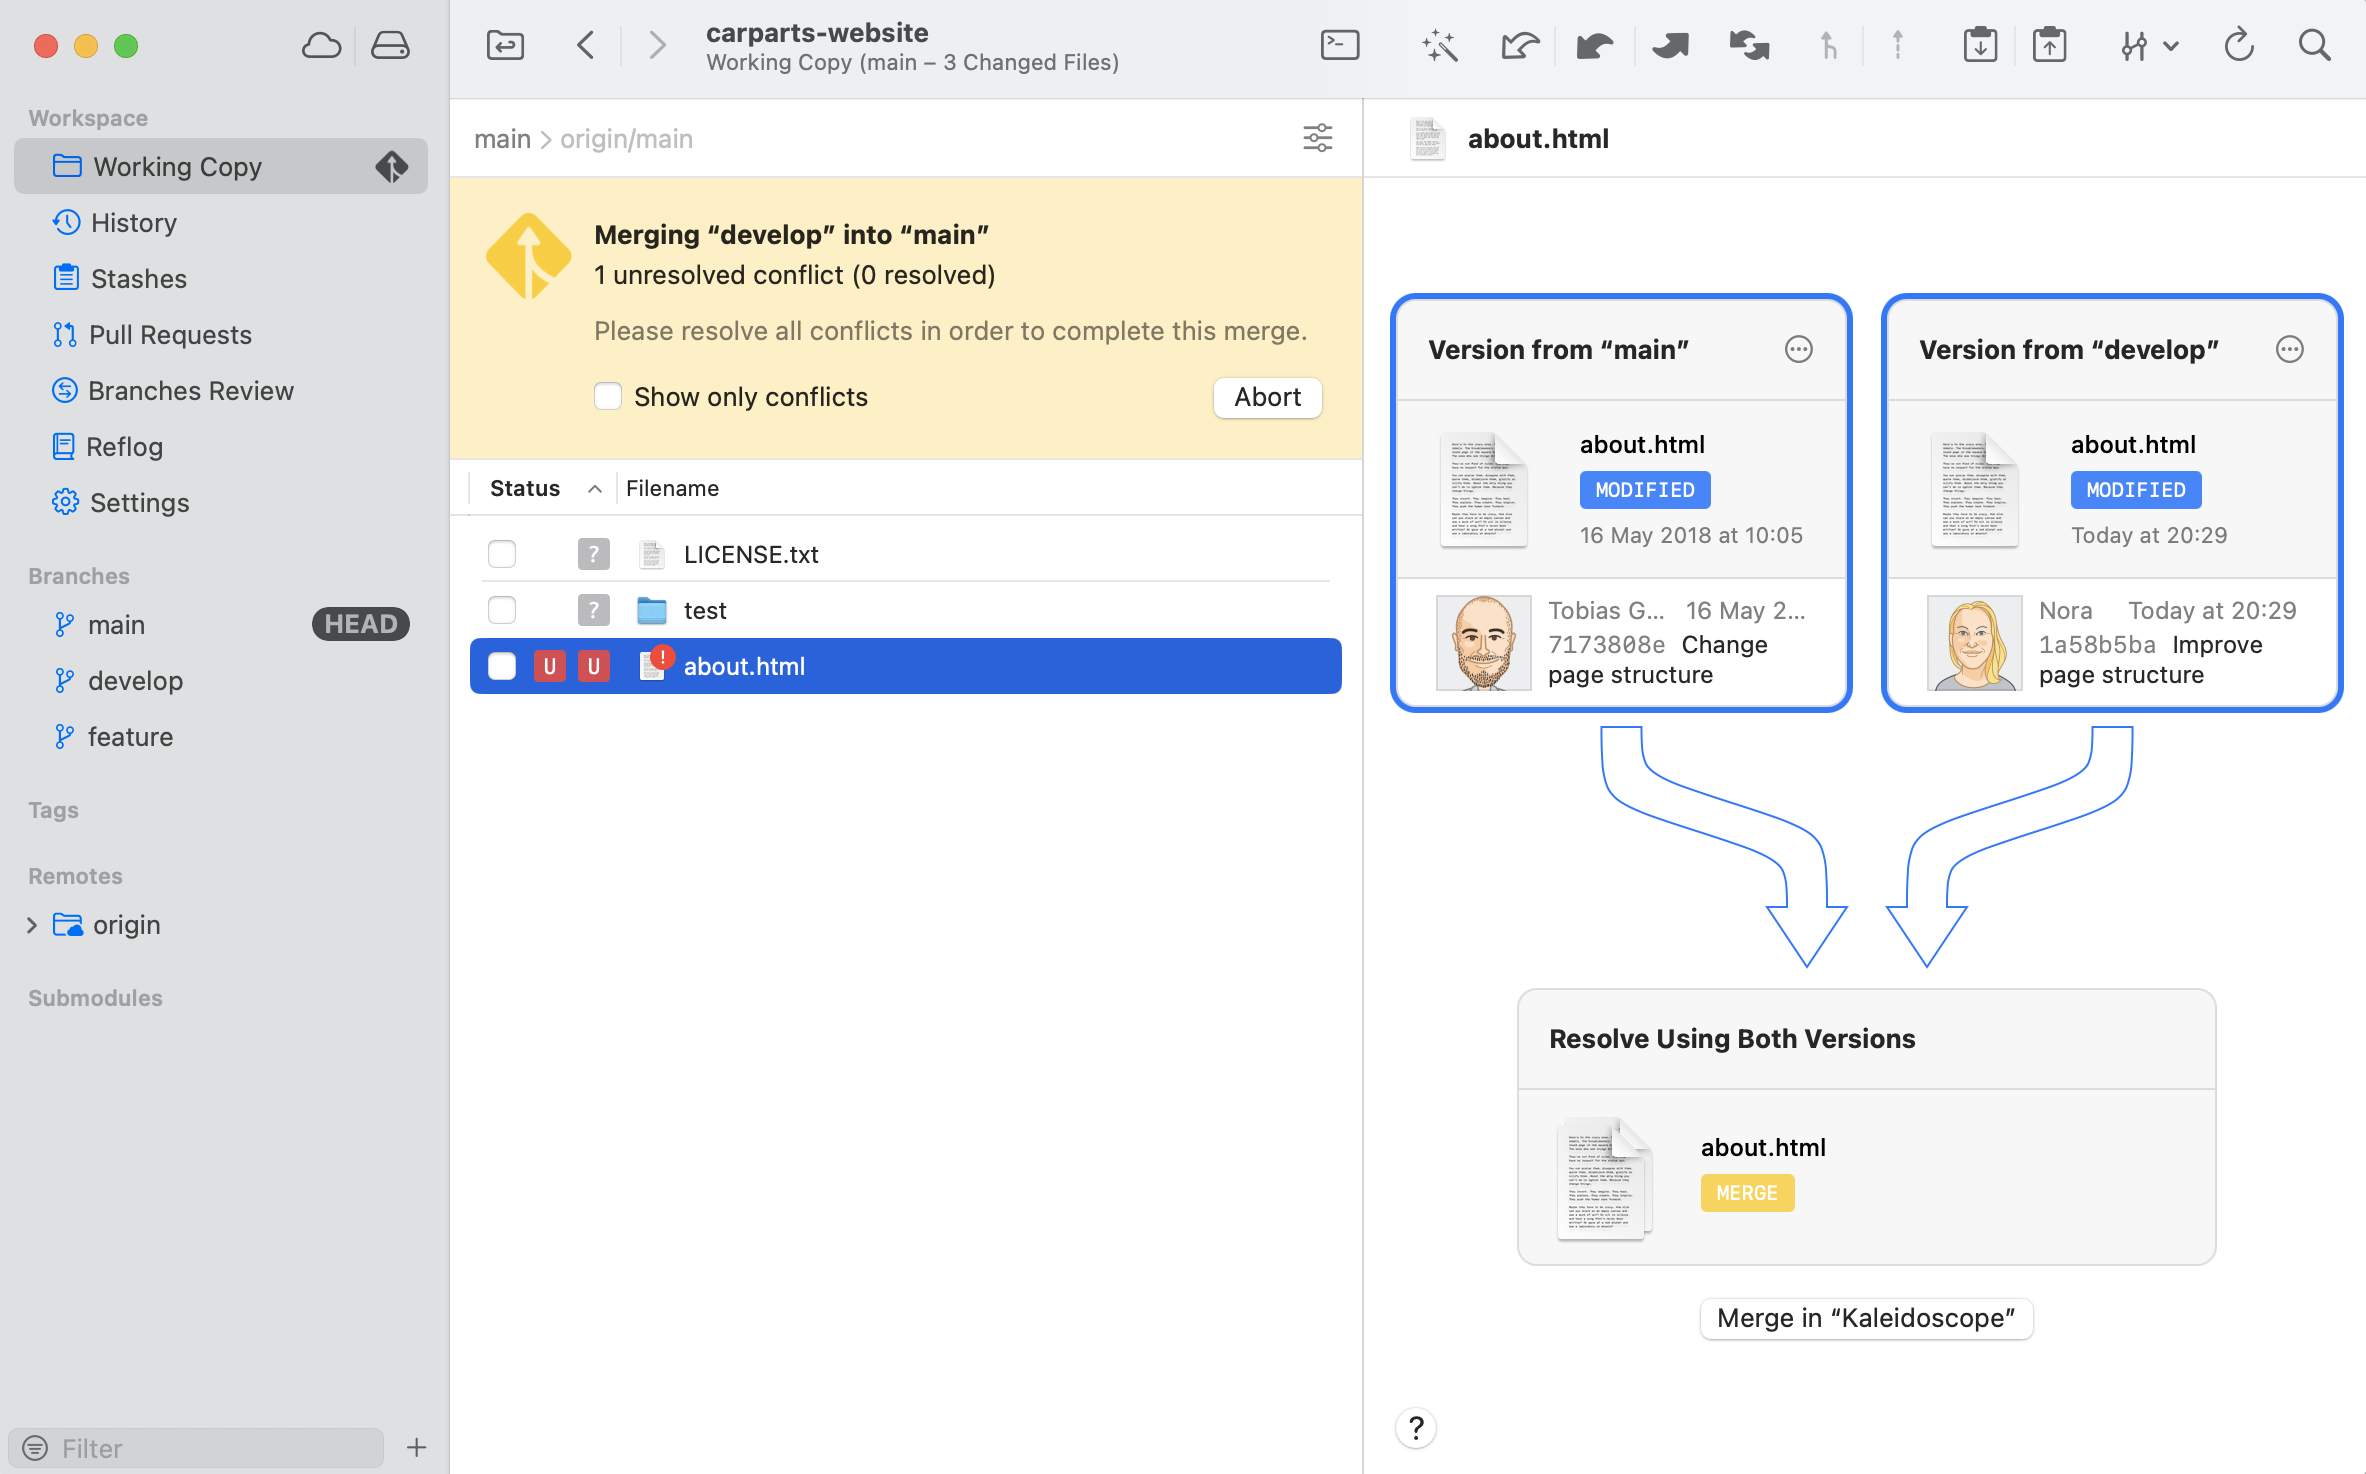The image size is (2366, 1474).
Task: Expand the origin remote
Action: (32, 925)
